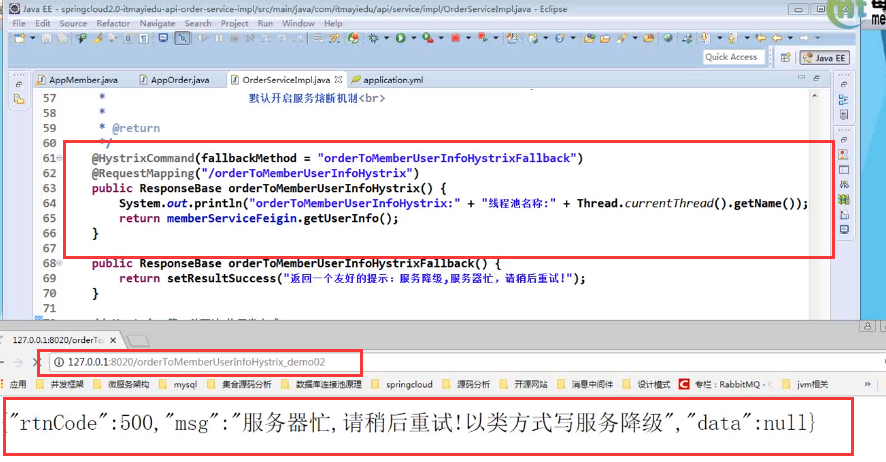Open the Refactor menu

pyautogui.click(x=113, y=23)
